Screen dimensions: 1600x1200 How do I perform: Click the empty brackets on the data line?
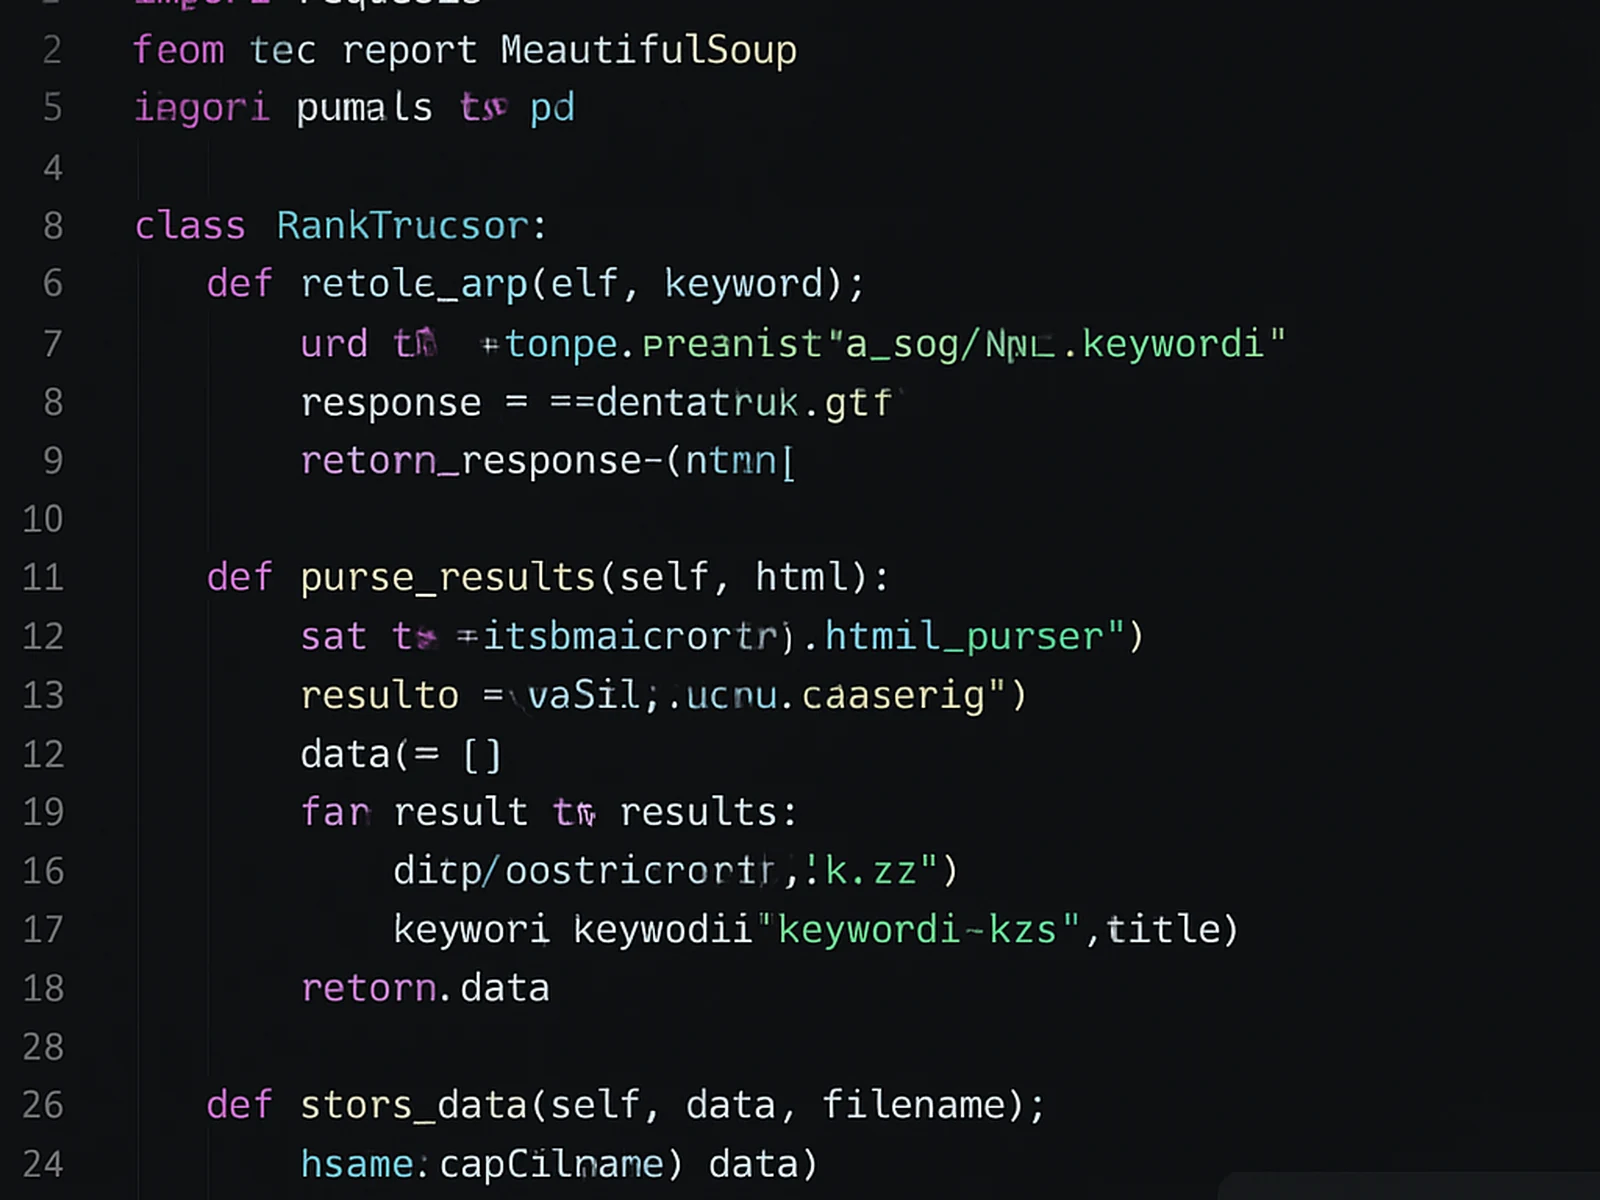482,754
